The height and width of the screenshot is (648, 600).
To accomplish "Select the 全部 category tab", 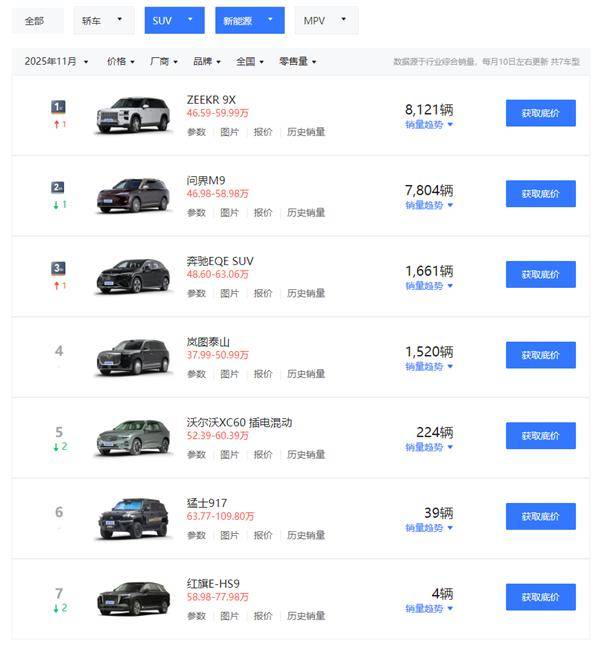I will tap(34, 20).
